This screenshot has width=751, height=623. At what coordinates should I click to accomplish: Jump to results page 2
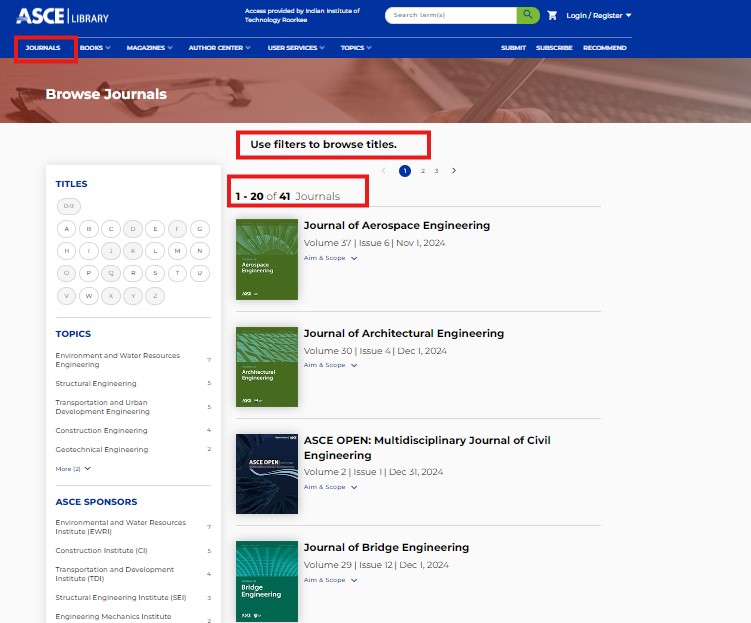click(x=422, y=171)
